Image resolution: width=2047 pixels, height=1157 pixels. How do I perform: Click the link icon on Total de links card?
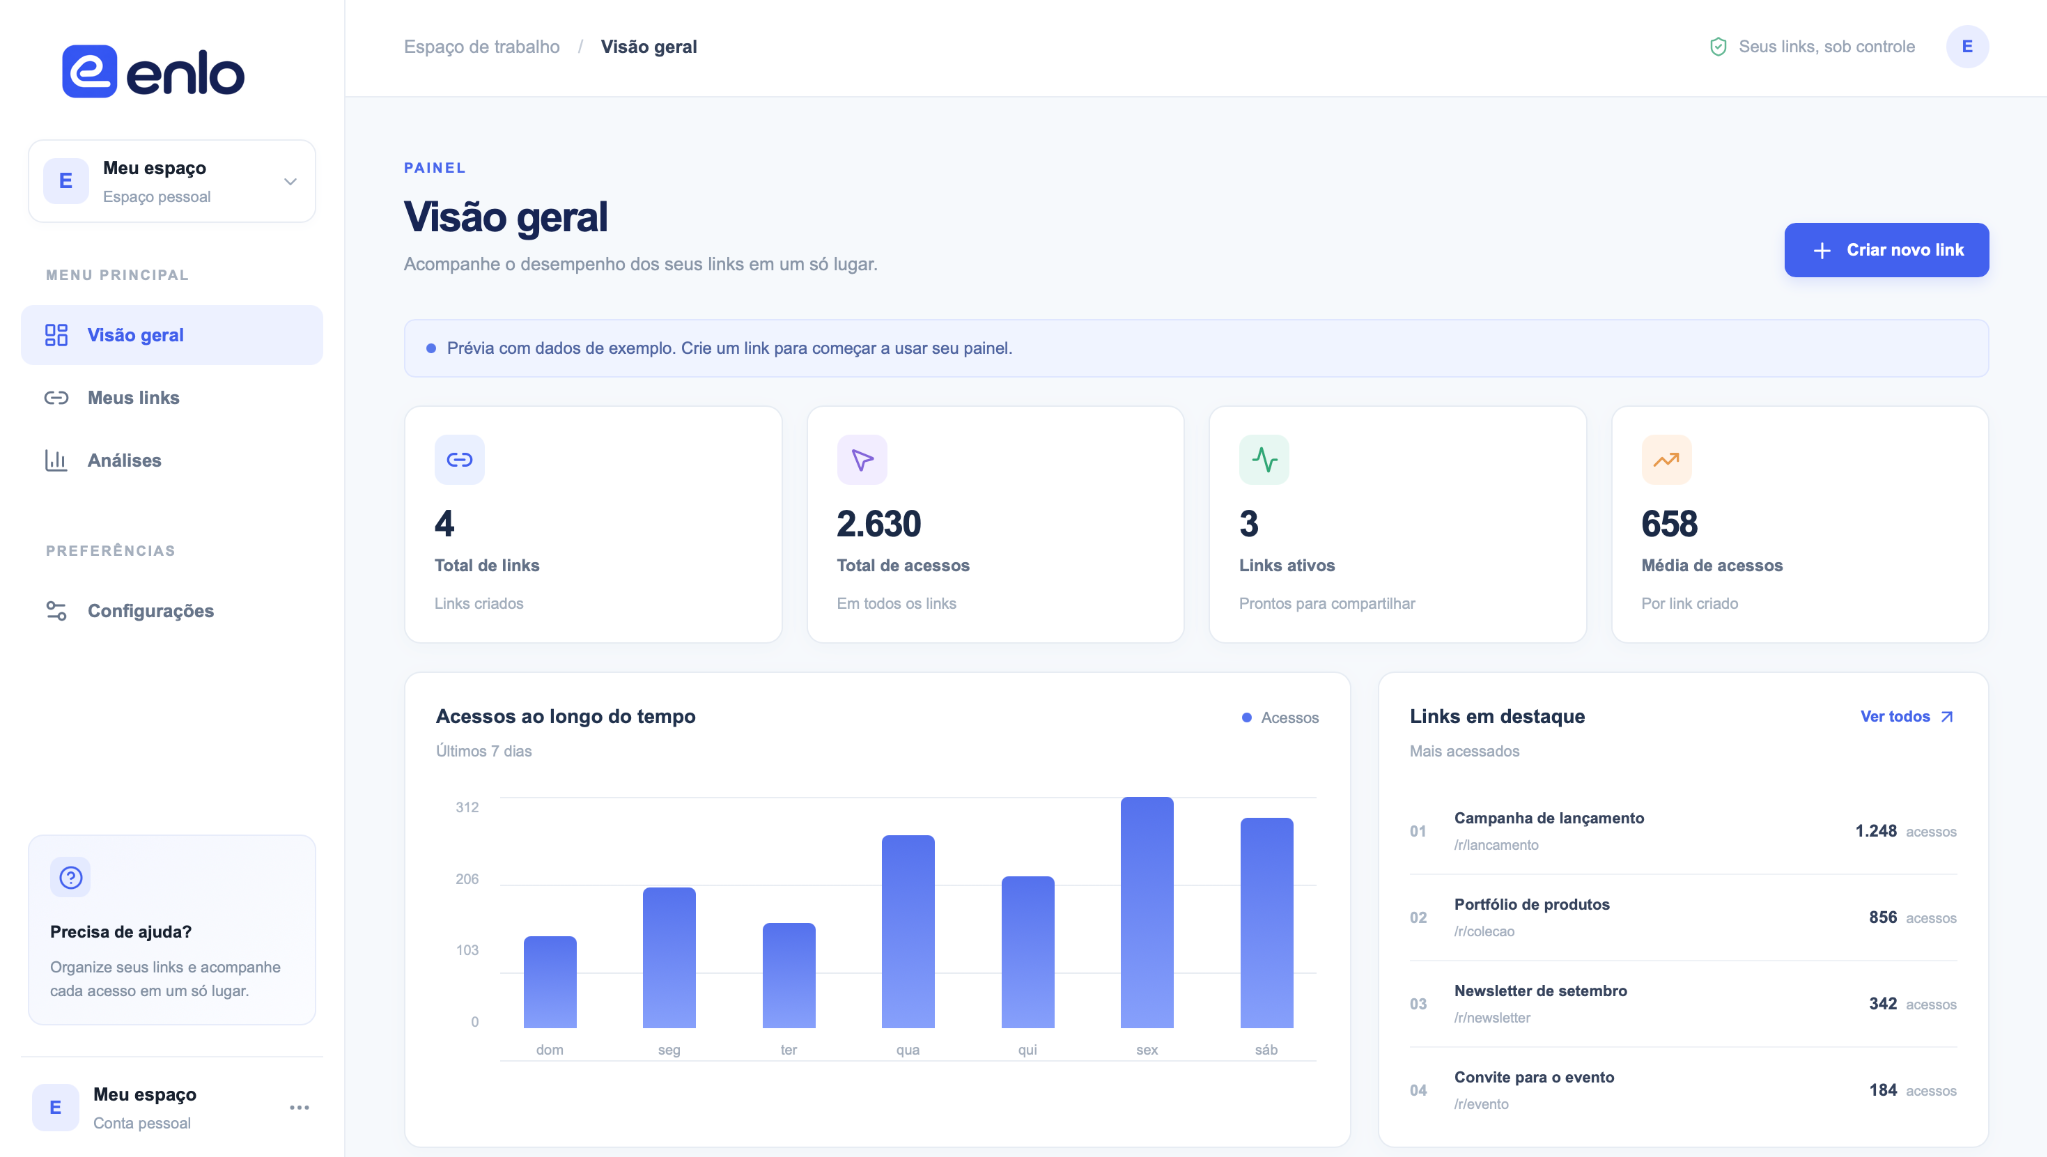coord(460,460)
